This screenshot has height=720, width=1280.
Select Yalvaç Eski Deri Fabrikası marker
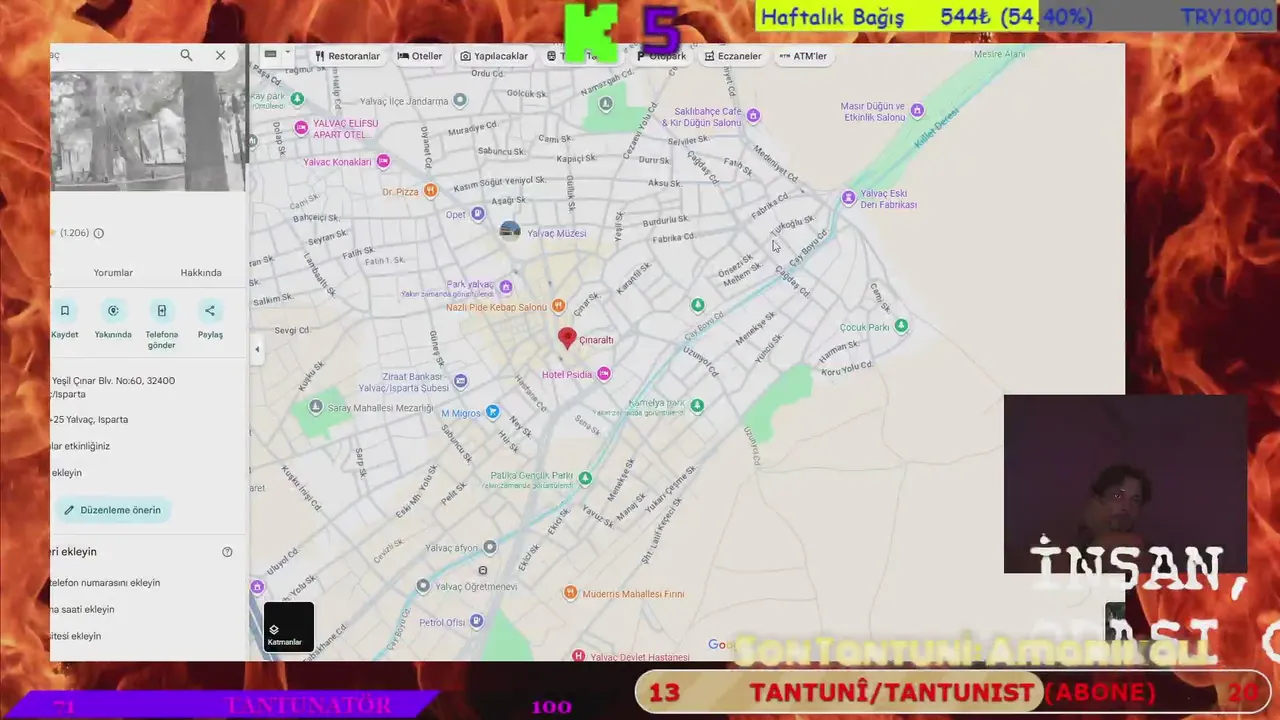tap(848, 197)
